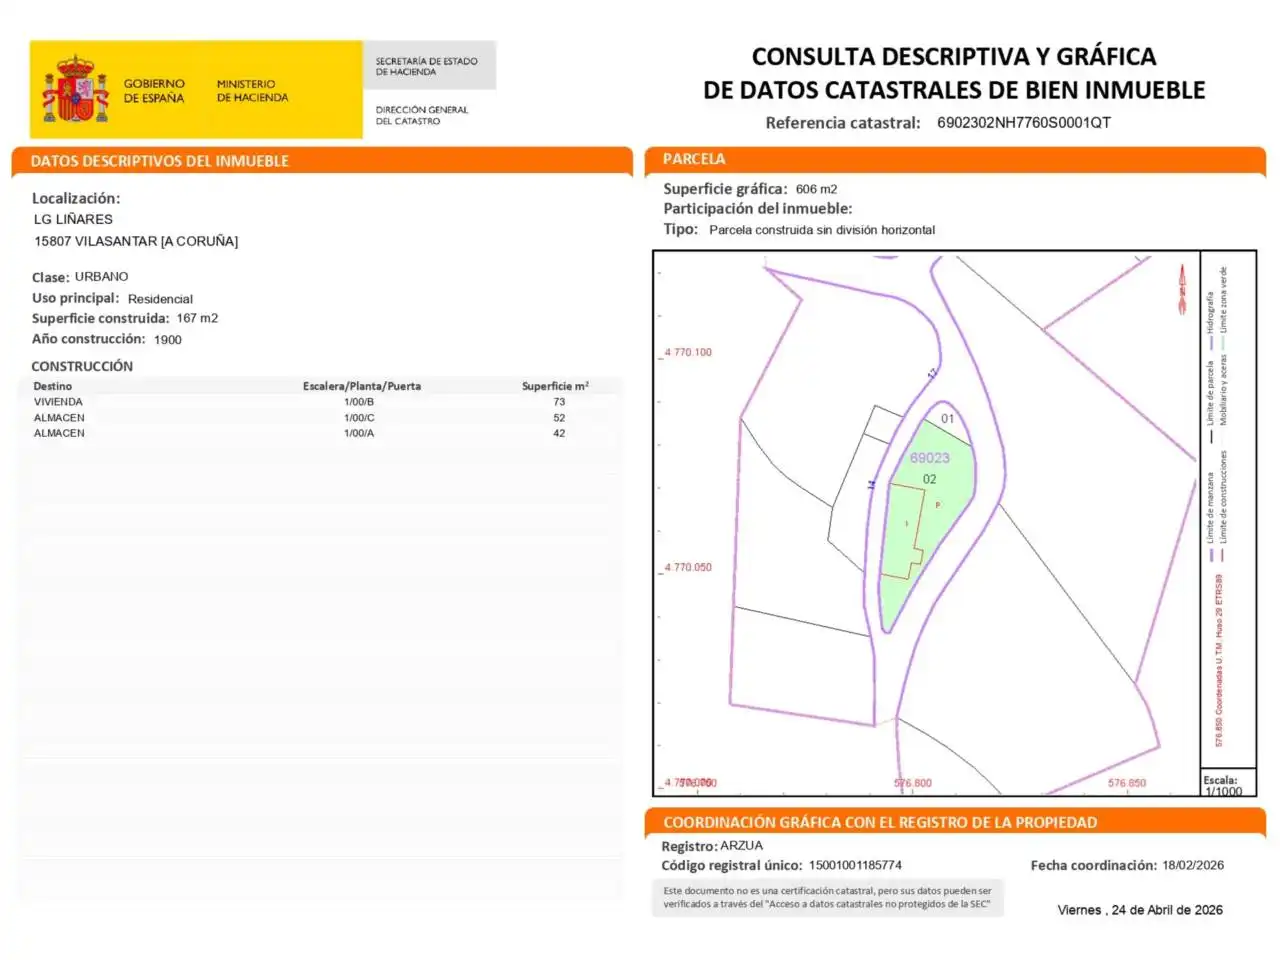Screen dimensions: 1280x960
Task: Click the "Escalera/Planta/Puerta" column header
Action: [x=362, y=386]
